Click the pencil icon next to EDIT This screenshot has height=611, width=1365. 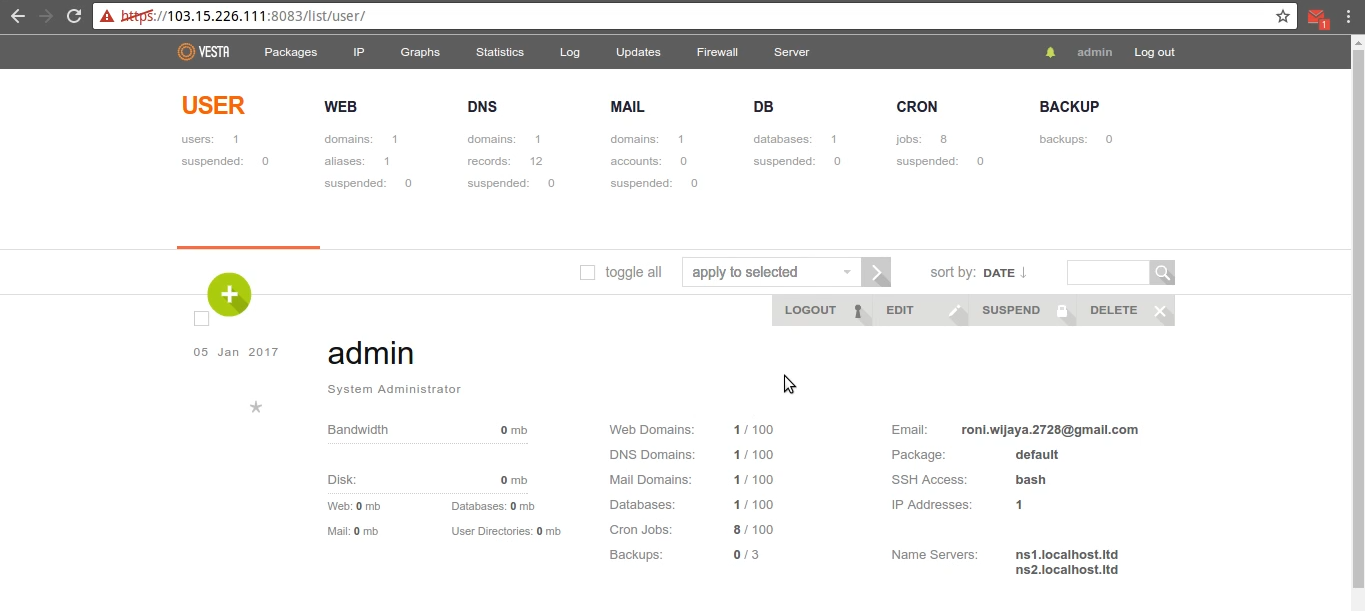click(x=953, y=311)
